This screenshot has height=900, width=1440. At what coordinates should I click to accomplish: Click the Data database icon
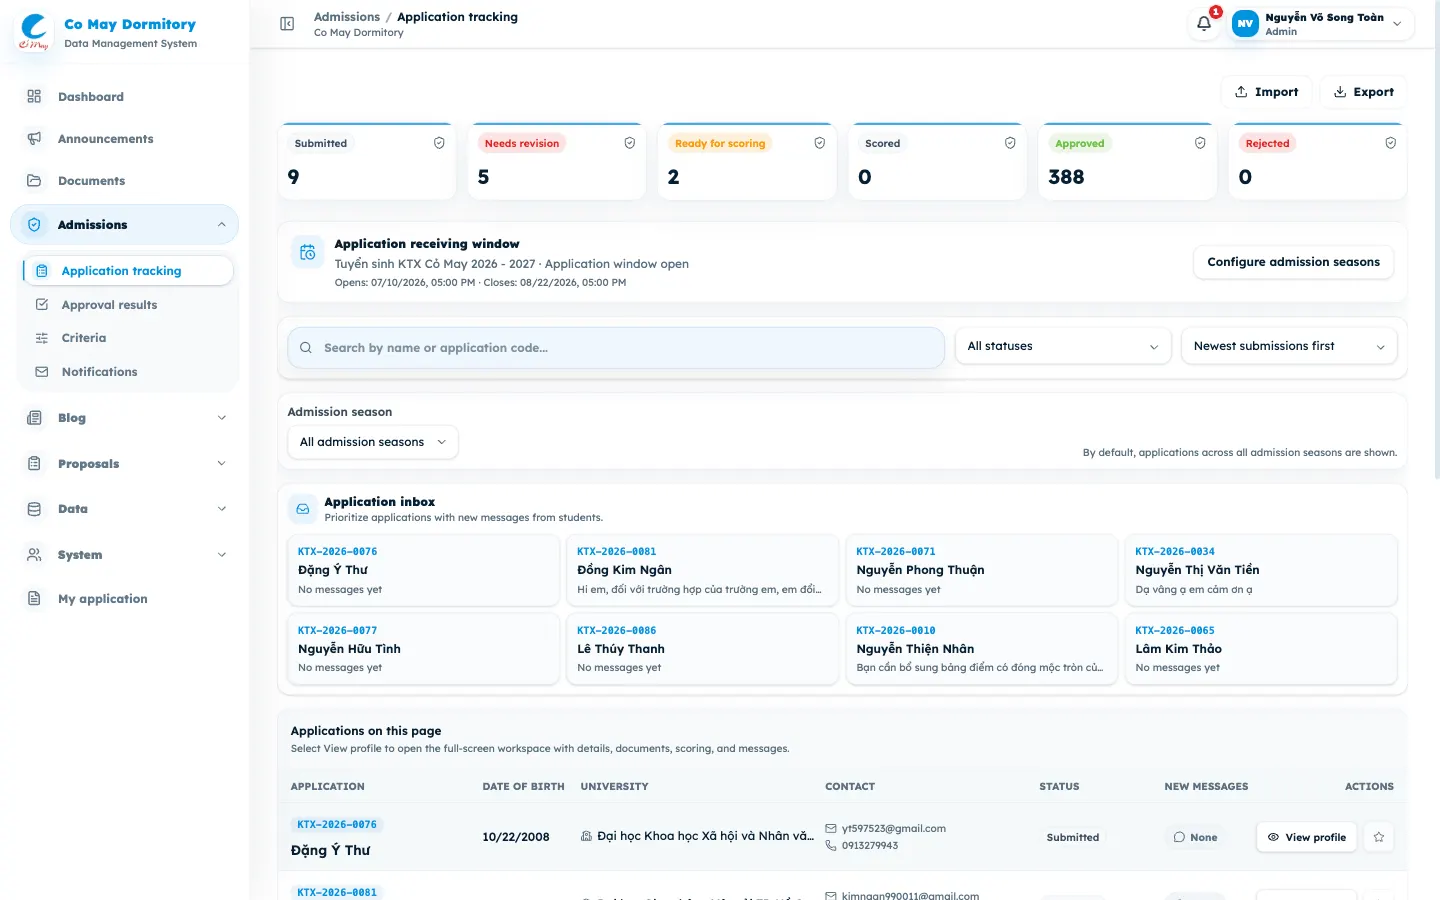tap(34, 509)
